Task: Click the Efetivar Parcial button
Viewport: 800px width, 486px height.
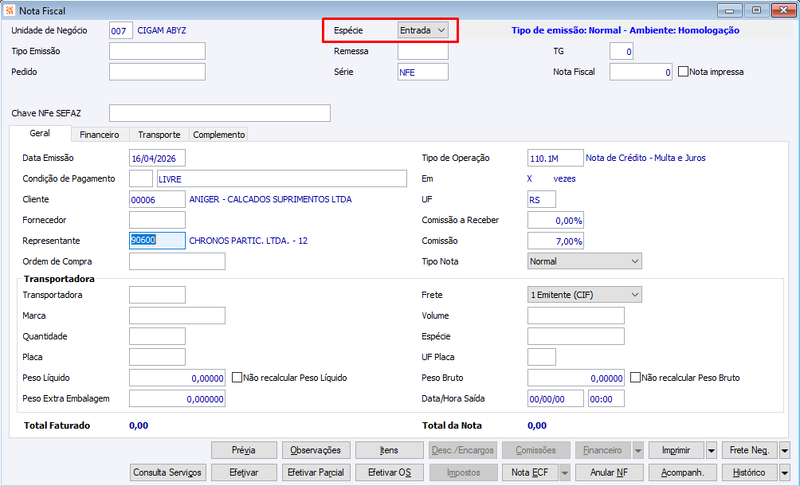Action: (x=316, y=473)
